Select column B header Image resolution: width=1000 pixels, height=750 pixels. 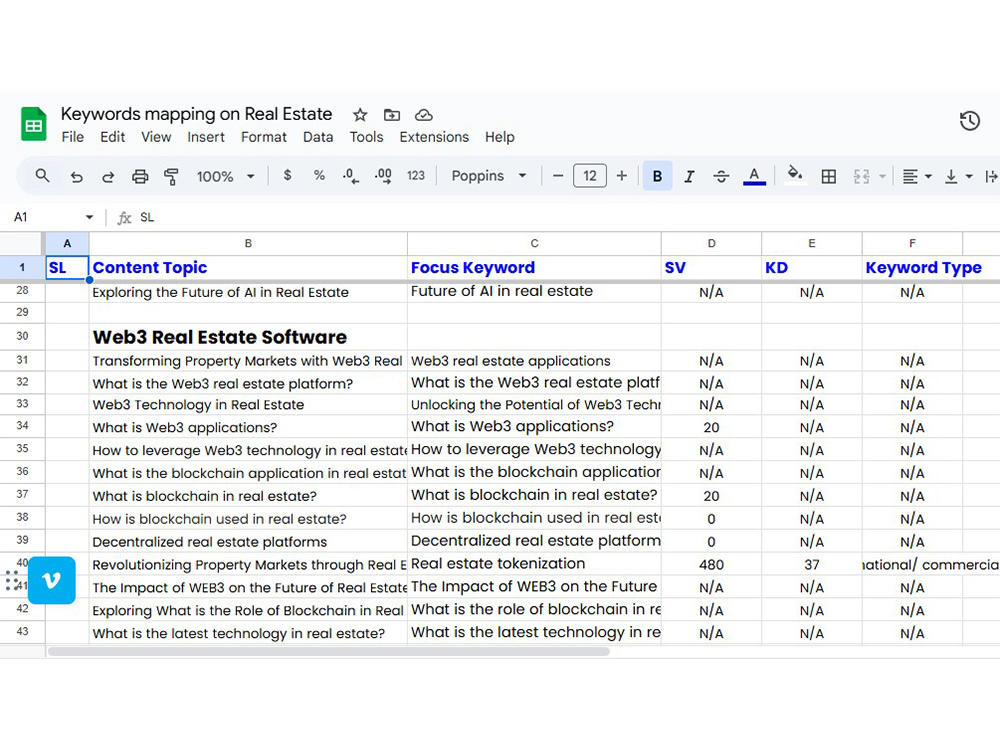pos(248,244)
